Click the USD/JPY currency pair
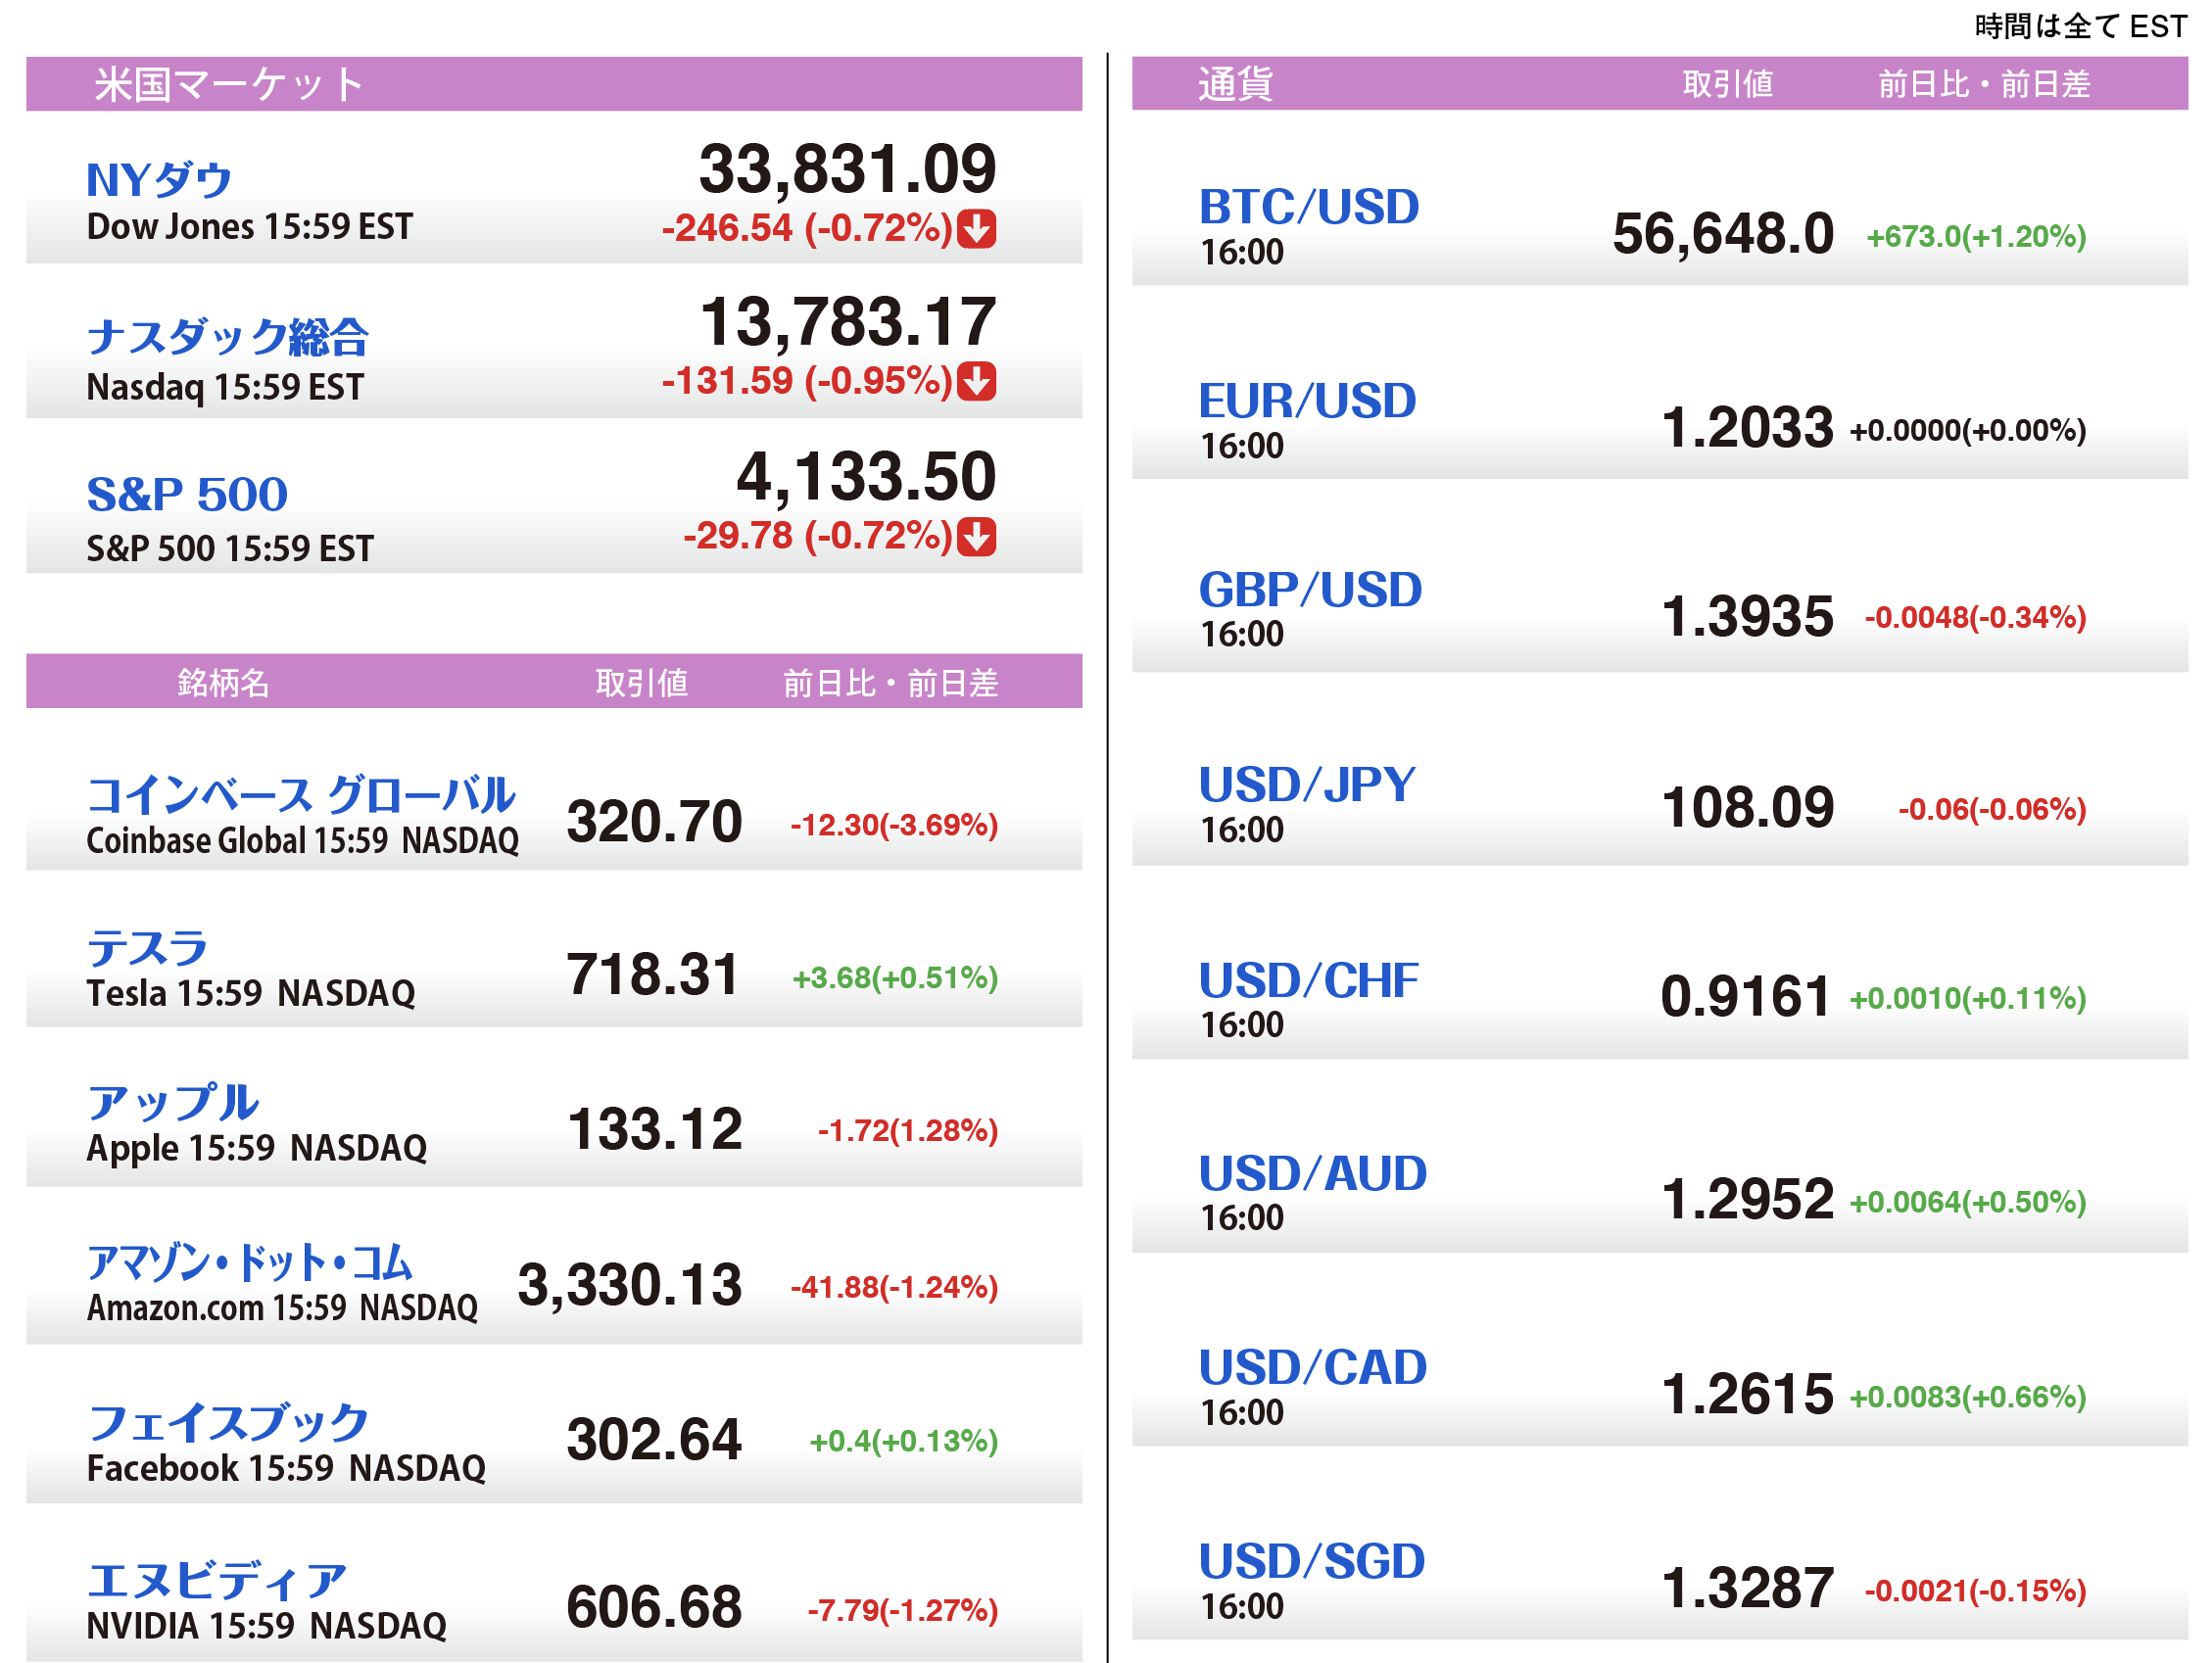This screenshot has height=1663, width=2212. click(x=1307, y=785)
